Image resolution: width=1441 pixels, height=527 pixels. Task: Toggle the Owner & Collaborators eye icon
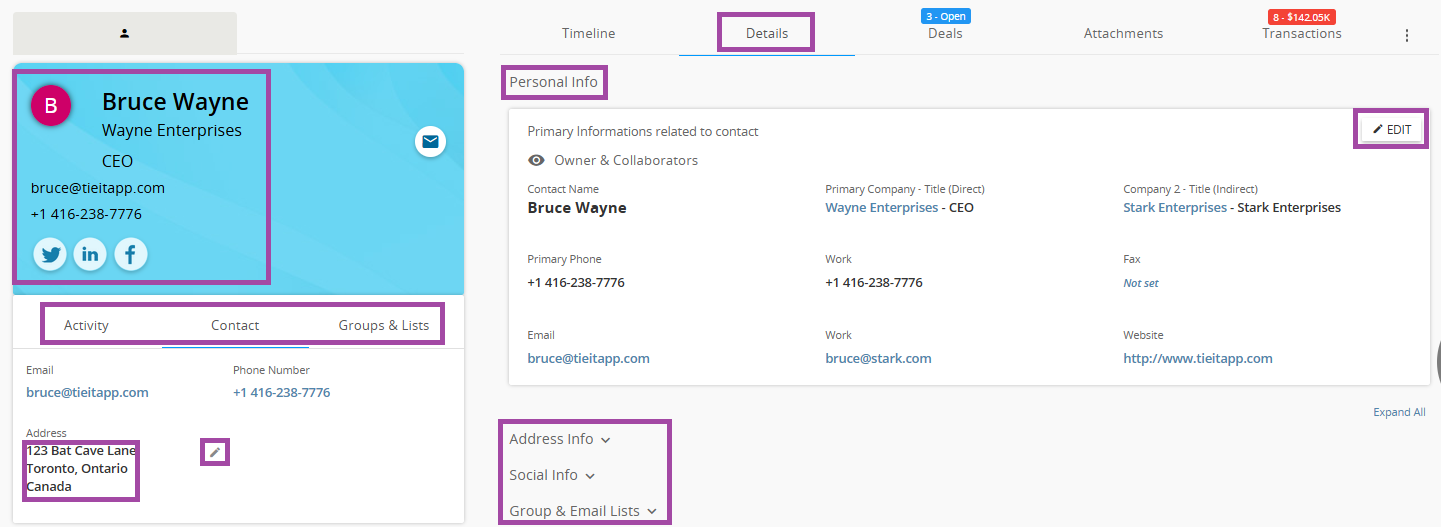(537, 160)
